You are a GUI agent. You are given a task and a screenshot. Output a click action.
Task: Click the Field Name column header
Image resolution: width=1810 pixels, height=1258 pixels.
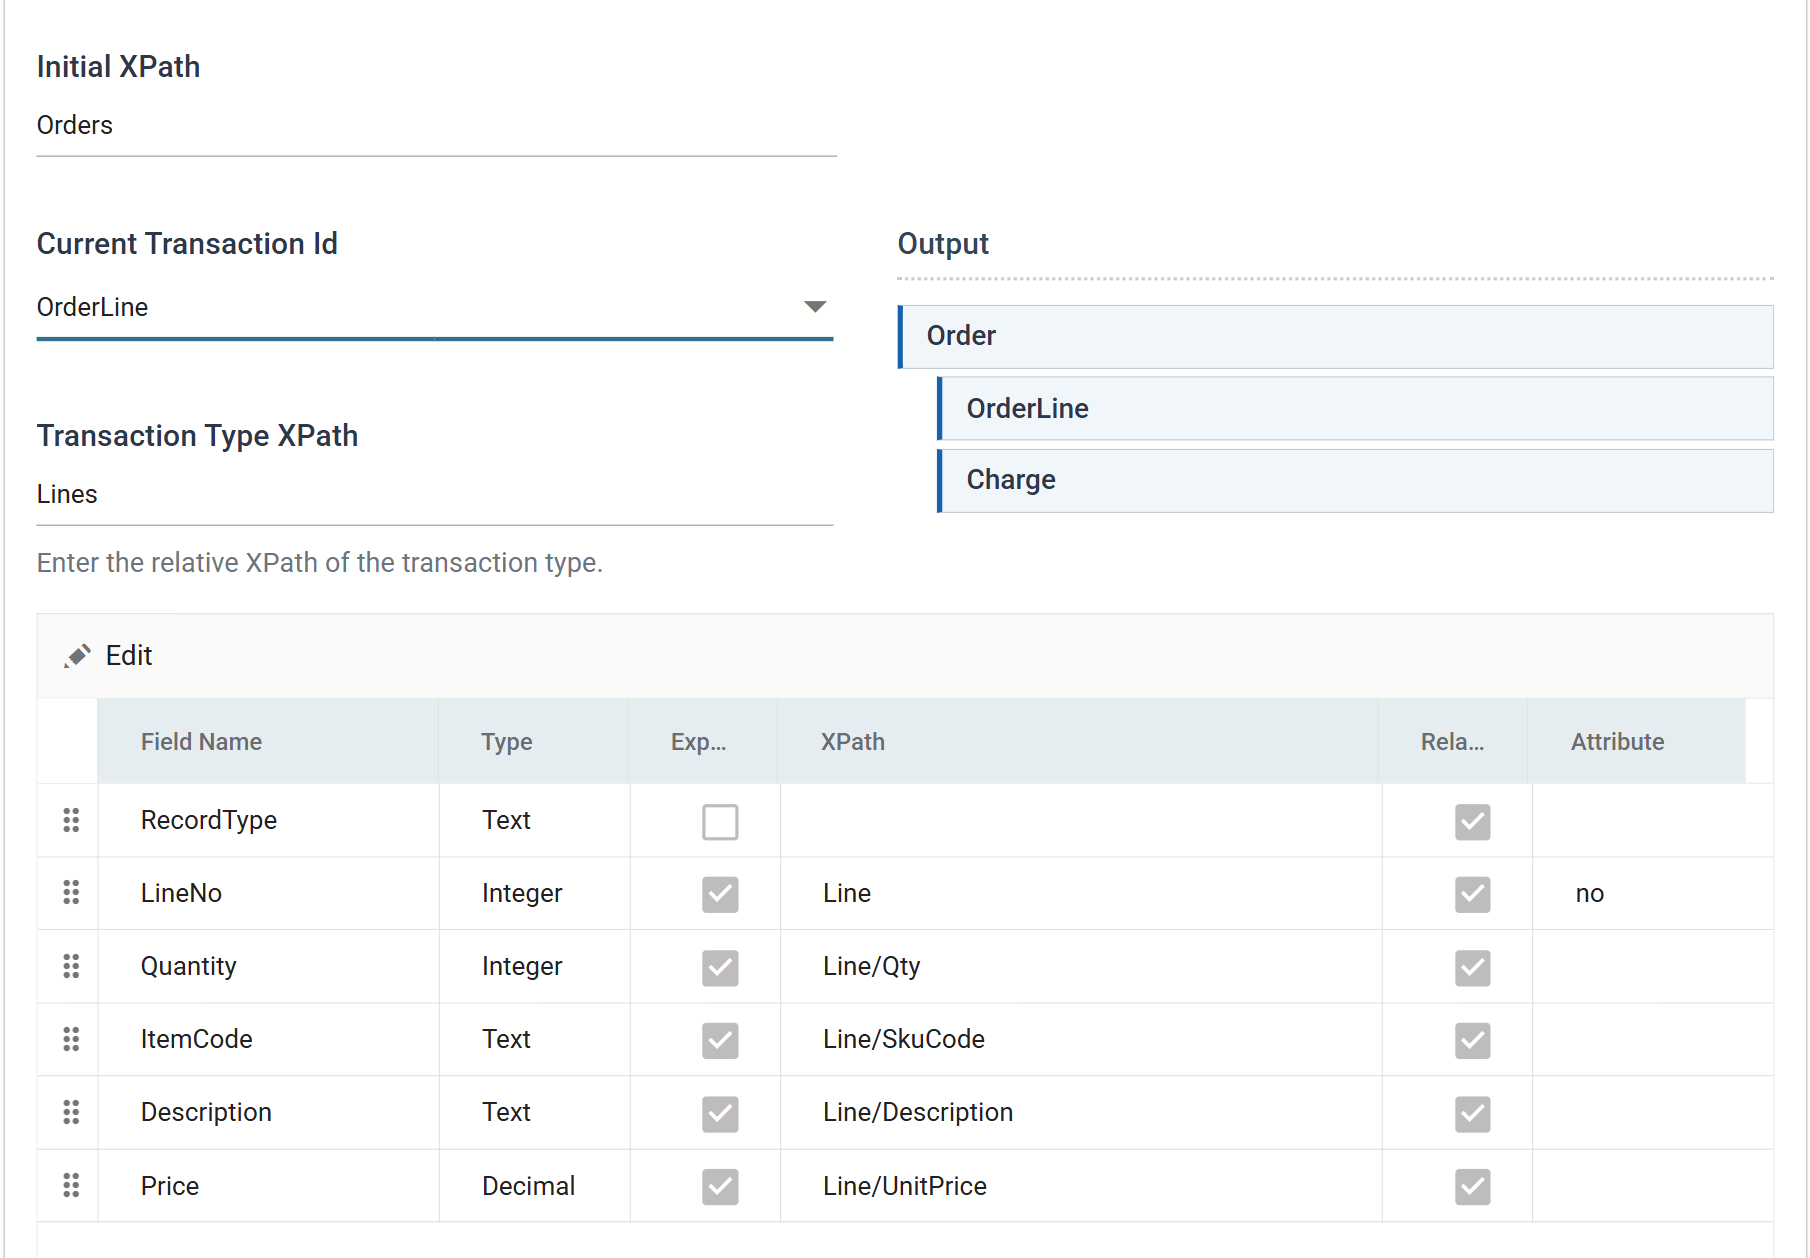click(x=268, y=741)
